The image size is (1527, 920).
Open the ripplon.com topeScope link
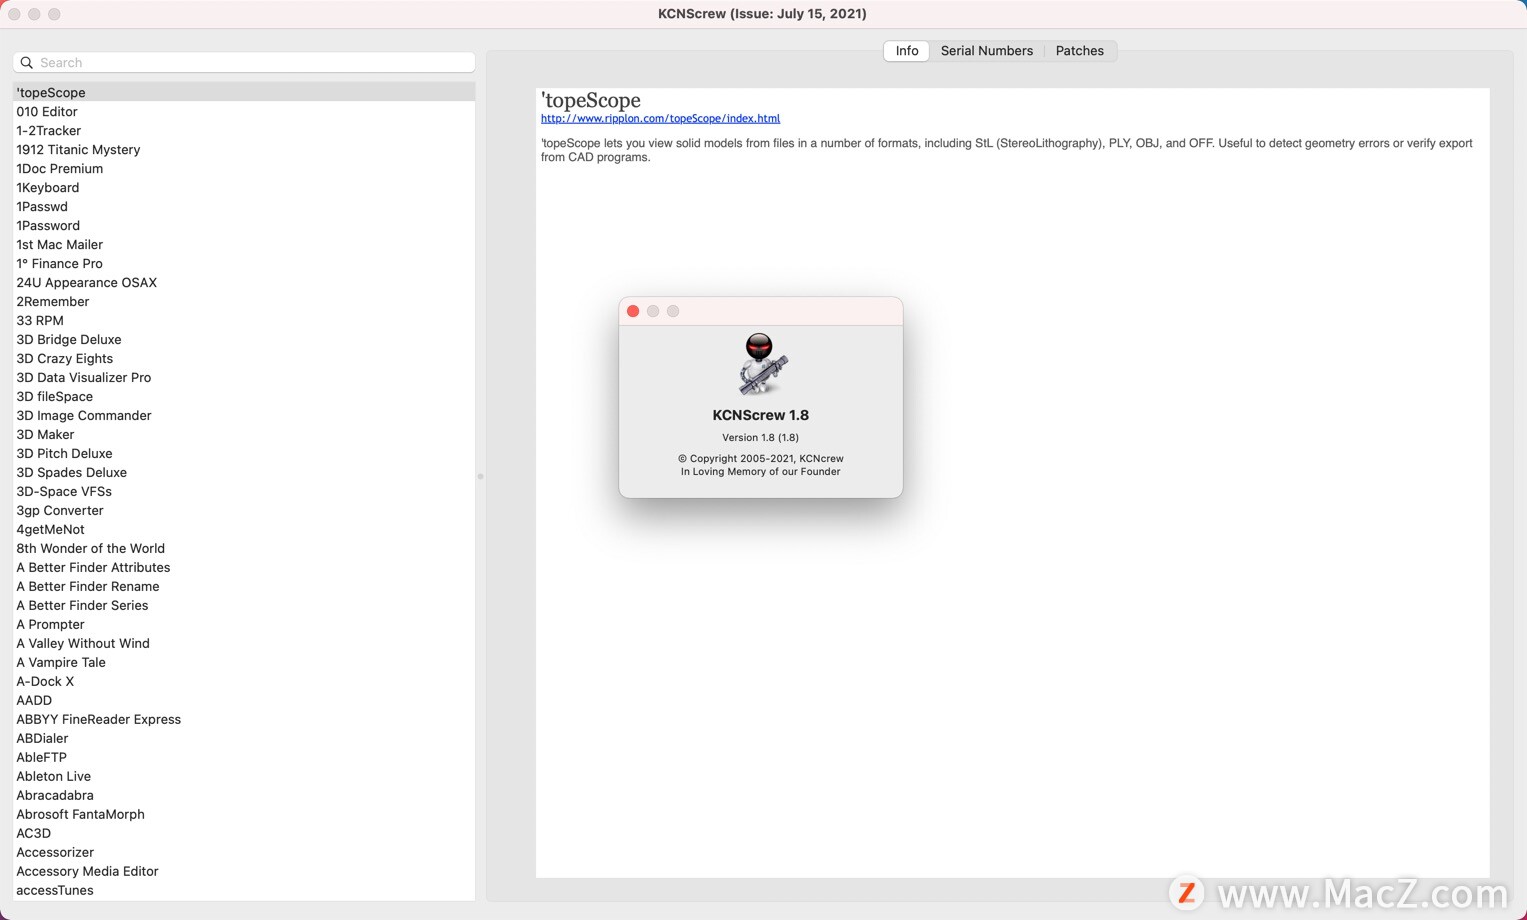(660, 118)
